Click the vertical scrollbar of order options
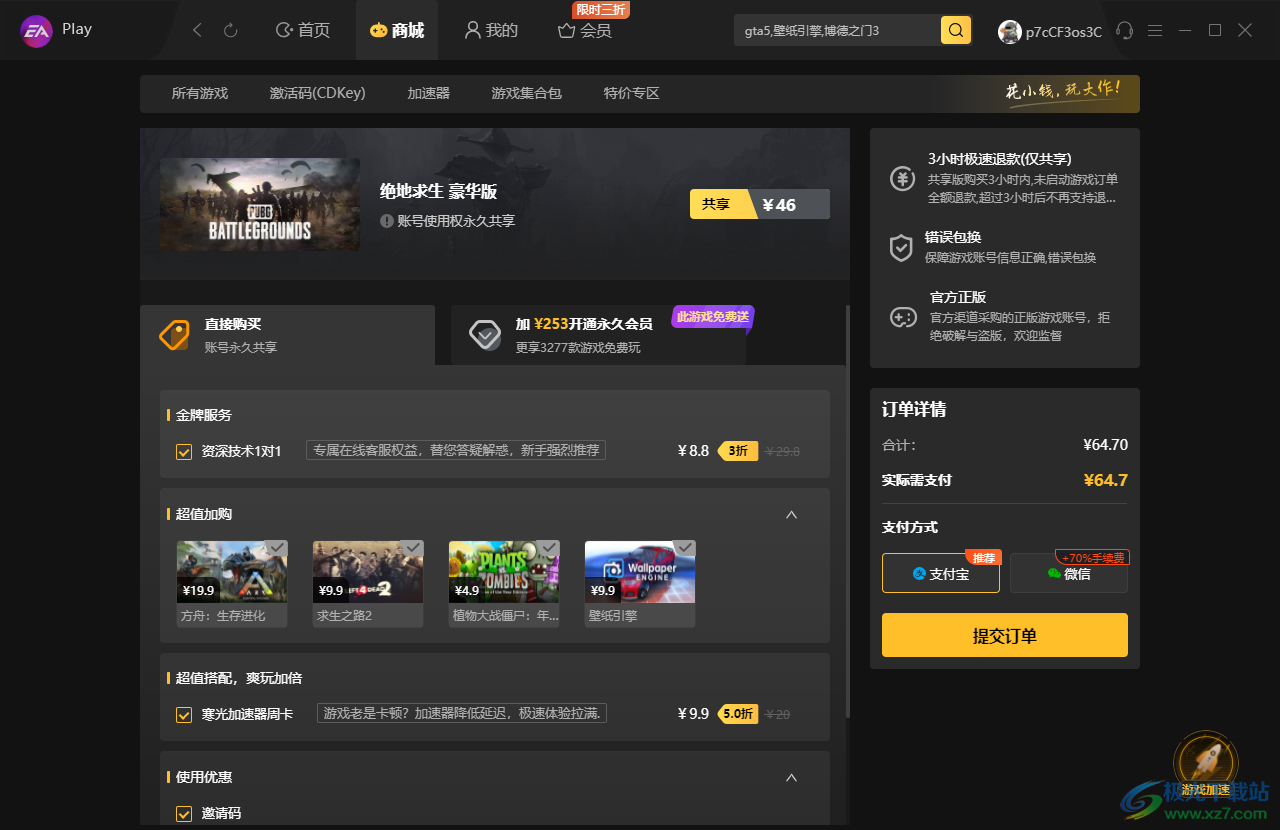The image size is (1280, 830). click(849, 510)
